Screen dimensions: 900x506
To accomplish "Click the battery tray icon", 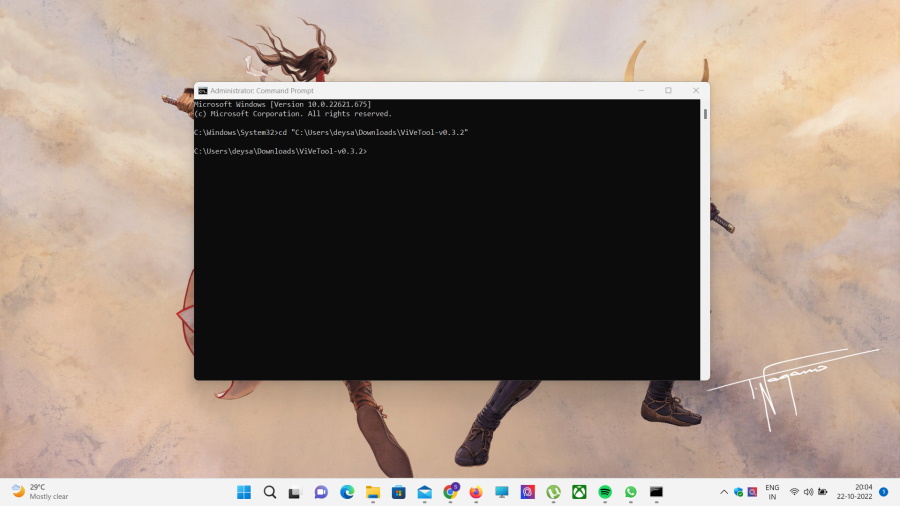I will pos(823,492).
